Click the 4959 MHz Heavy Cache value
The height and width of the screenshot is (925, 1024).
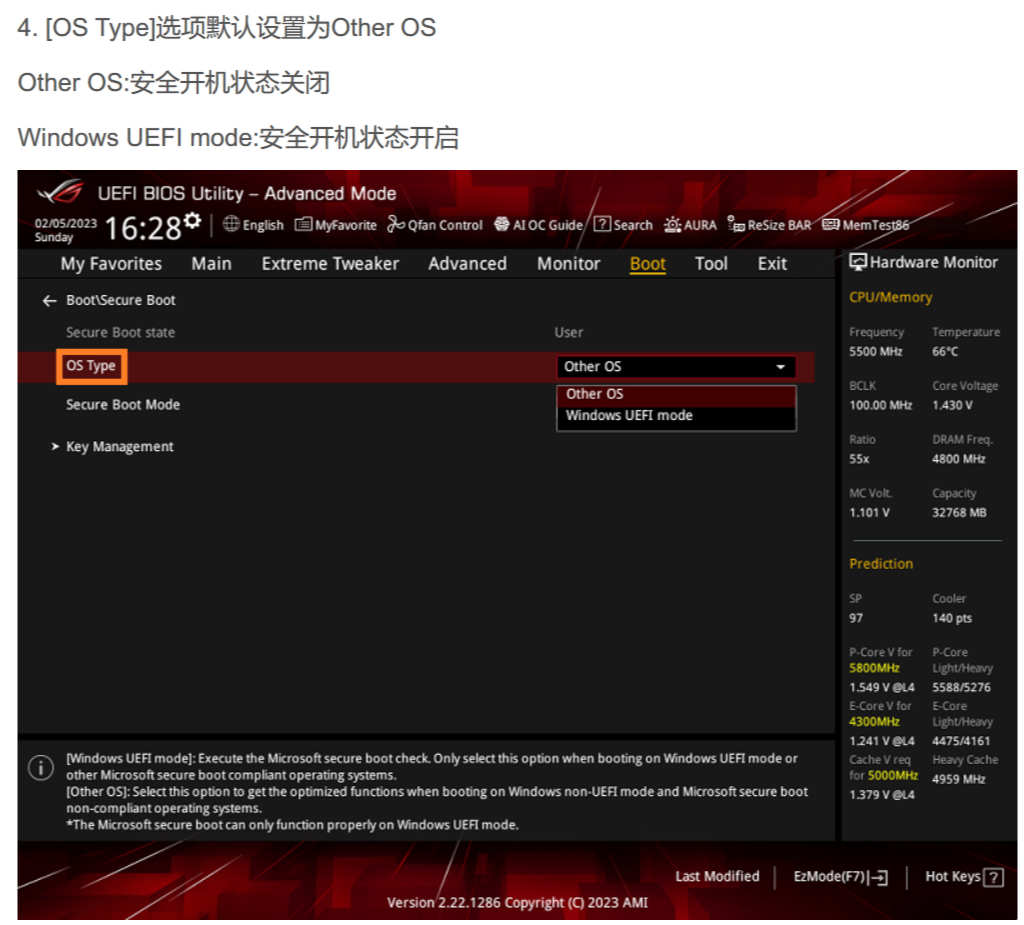click(x=959, y=779)
